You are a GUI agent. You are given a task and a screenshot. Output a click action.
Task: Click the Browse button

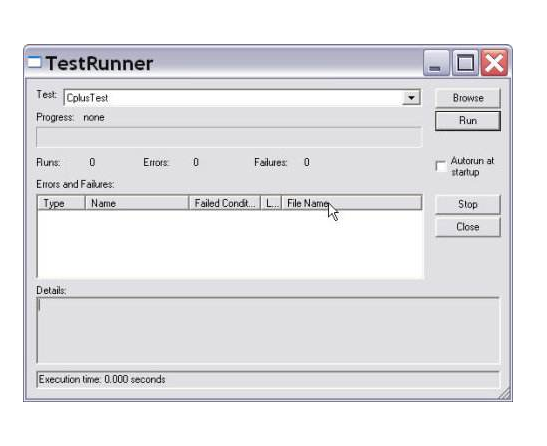pos(468,98)
